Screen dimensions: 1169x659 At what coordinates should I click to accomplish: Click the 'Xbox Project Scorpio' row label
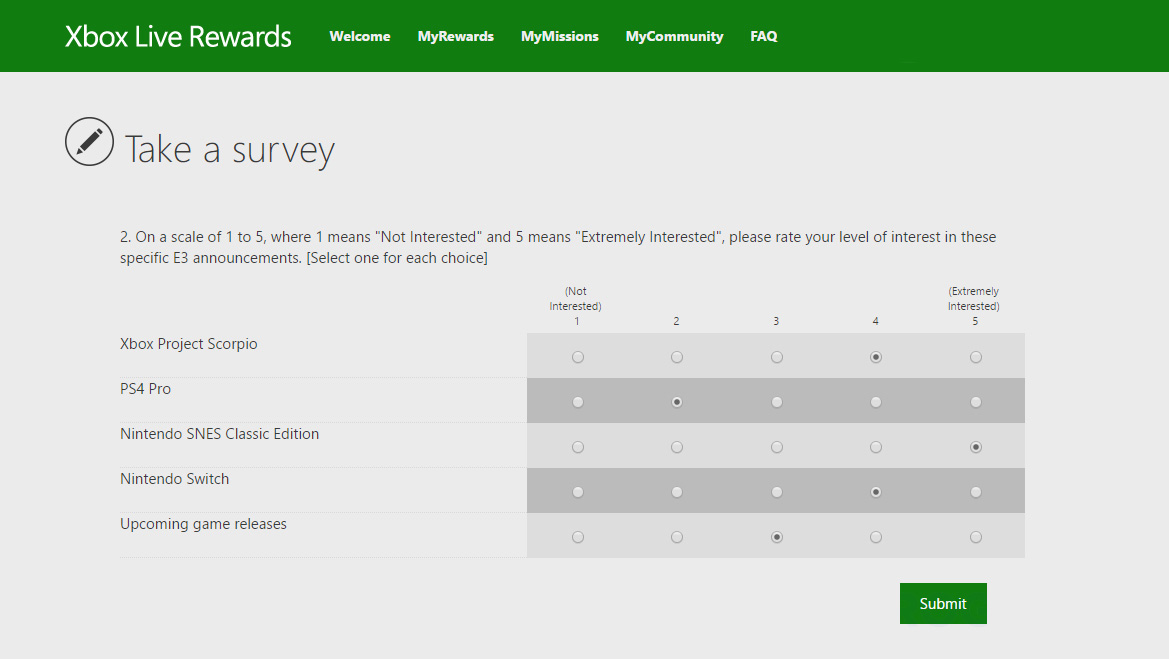click(x=189, y=344)
